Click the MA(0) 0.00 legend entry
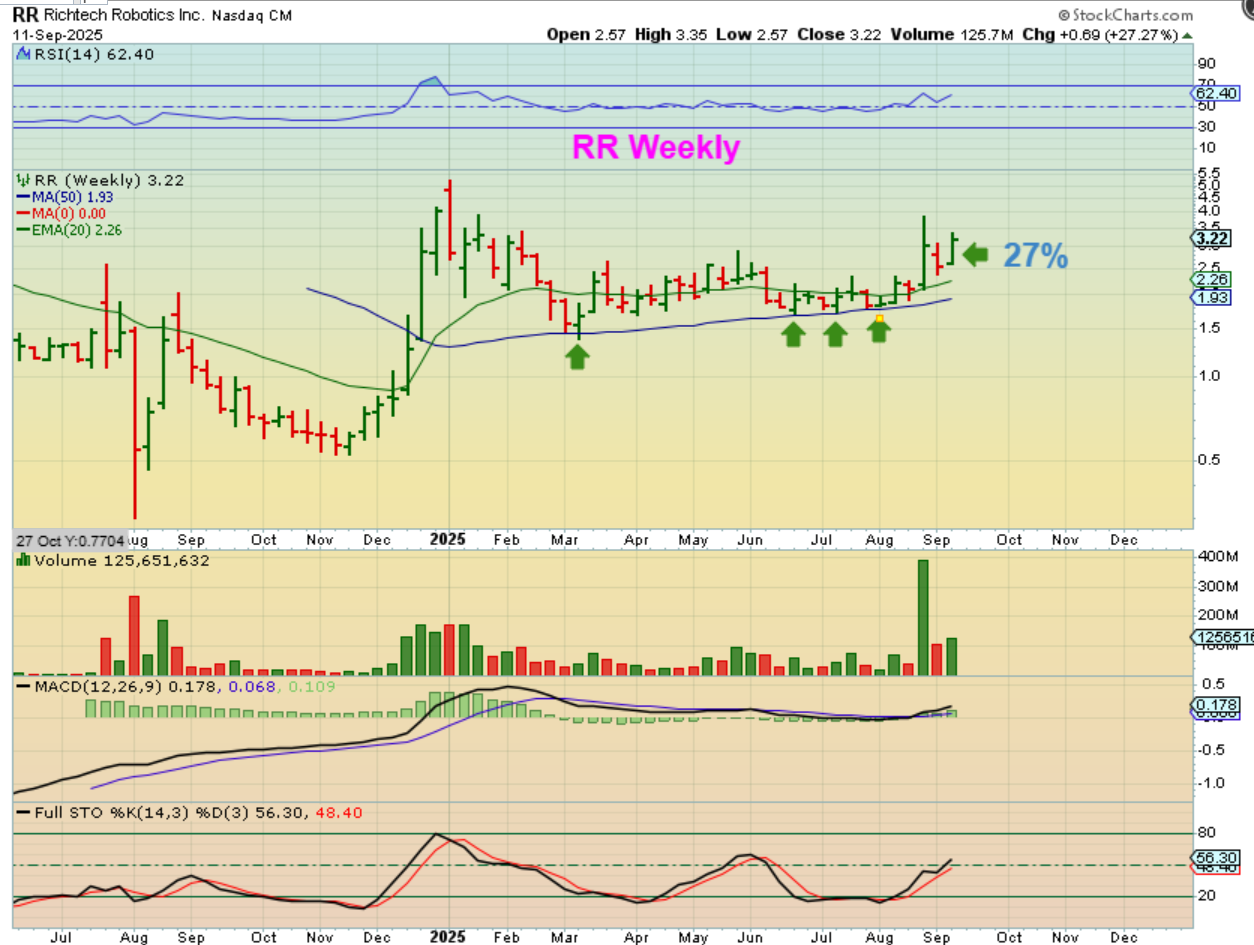The height and width of the screenshot is (945, 1254). [x=59, y=213]
